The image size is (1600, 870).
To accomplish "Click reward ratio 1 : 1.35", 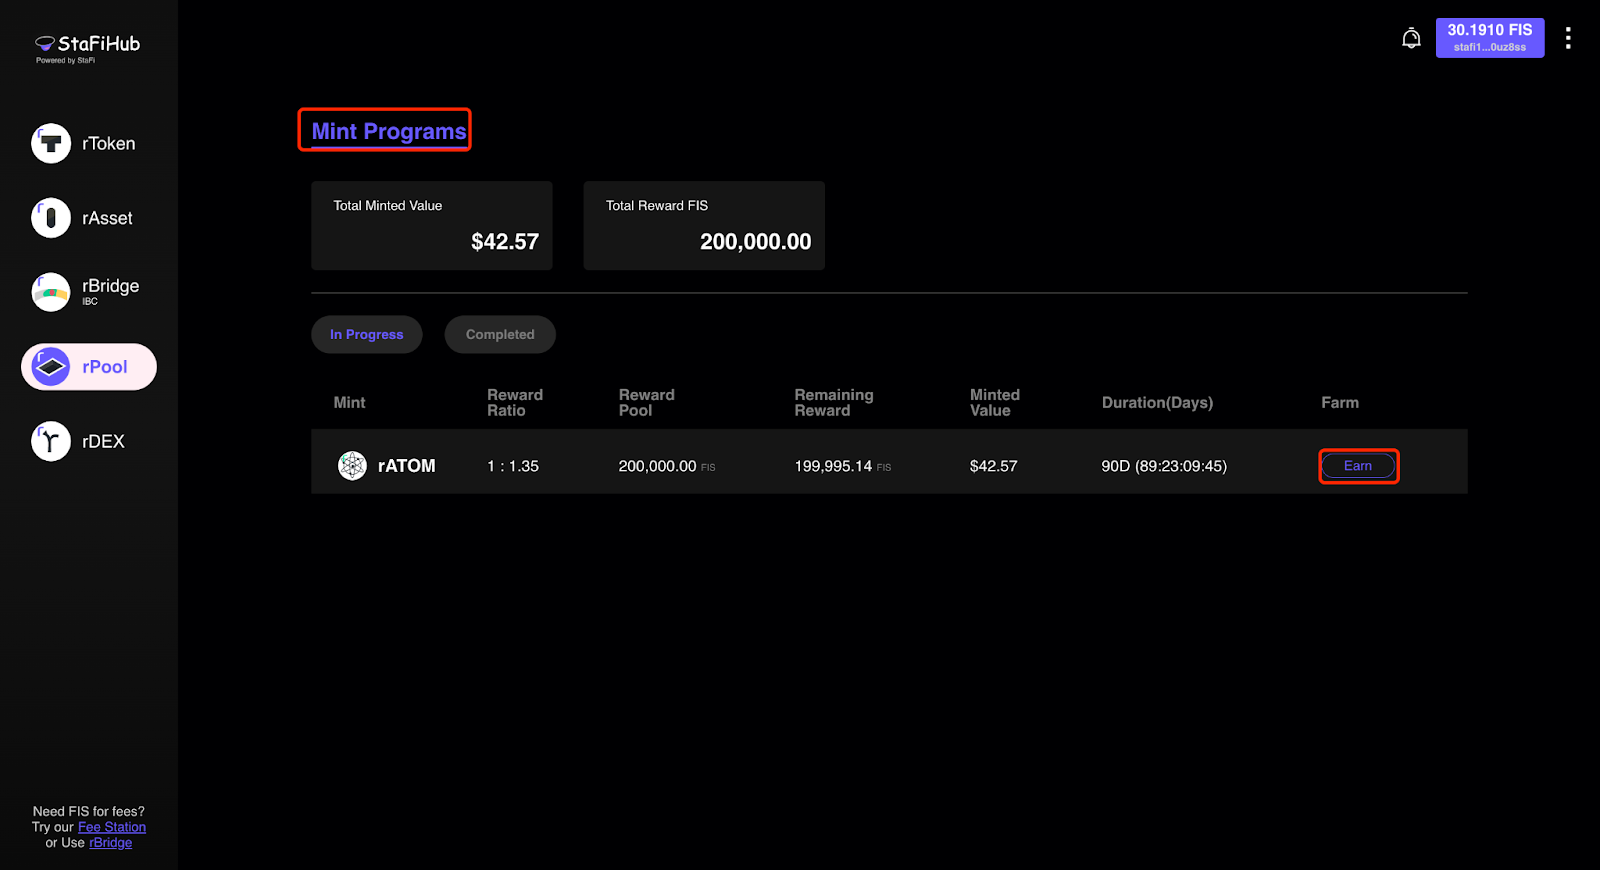I will point(513,466).
